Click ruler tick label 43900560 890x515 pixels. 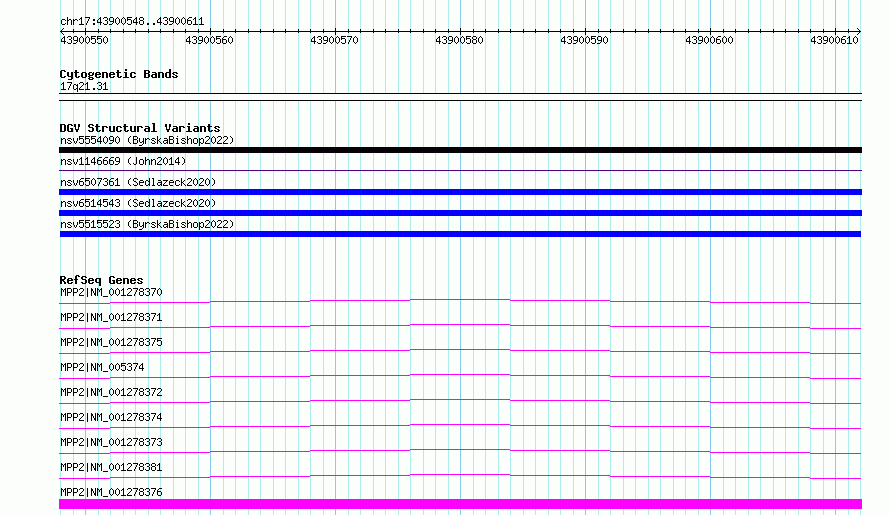(209, 40)
